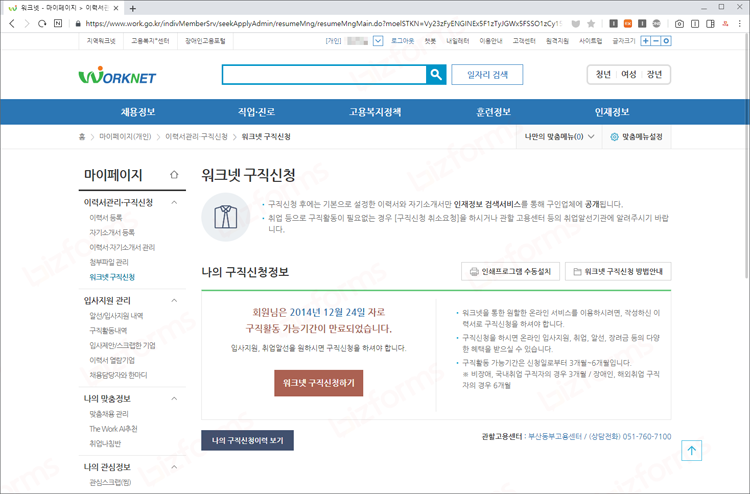Open a new browser tab
Image resolution: width=750 pixels, height=494 pixels.
tap(132, 8)
